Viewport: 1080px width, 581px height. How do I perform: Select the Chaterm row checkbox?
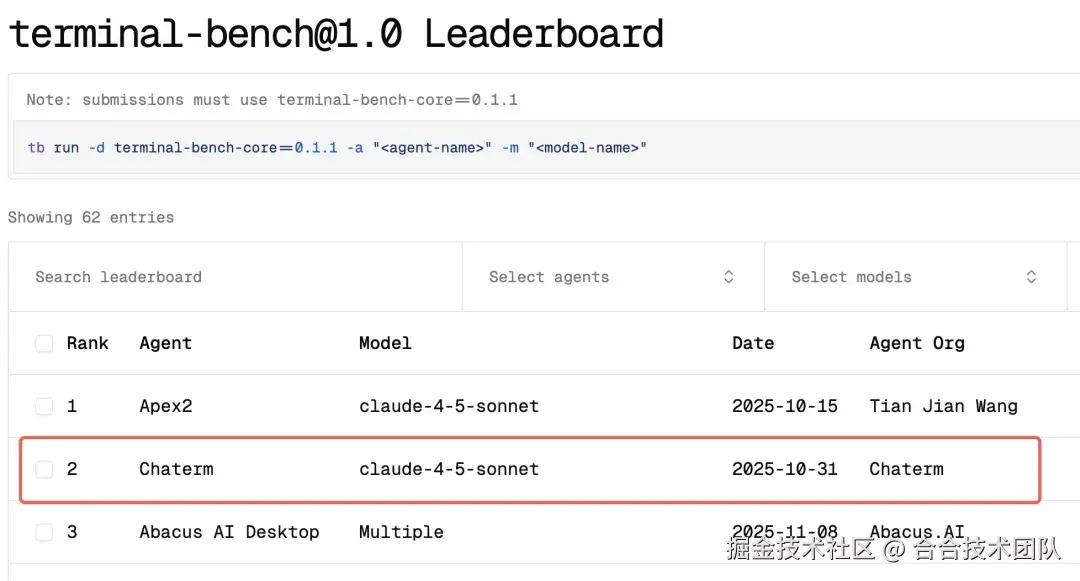[x=44, y=469]
